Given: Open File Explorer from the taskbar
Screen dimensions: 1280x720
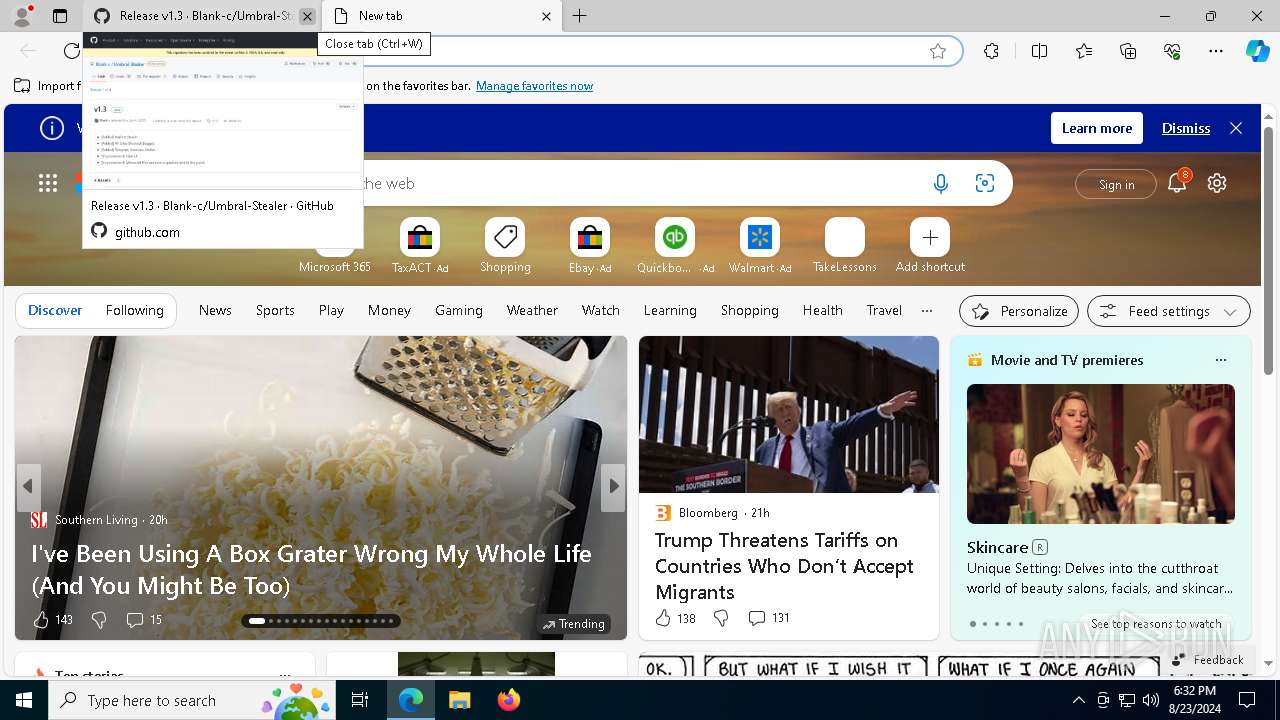Looking at the screenshot, I should click(459, 700).
